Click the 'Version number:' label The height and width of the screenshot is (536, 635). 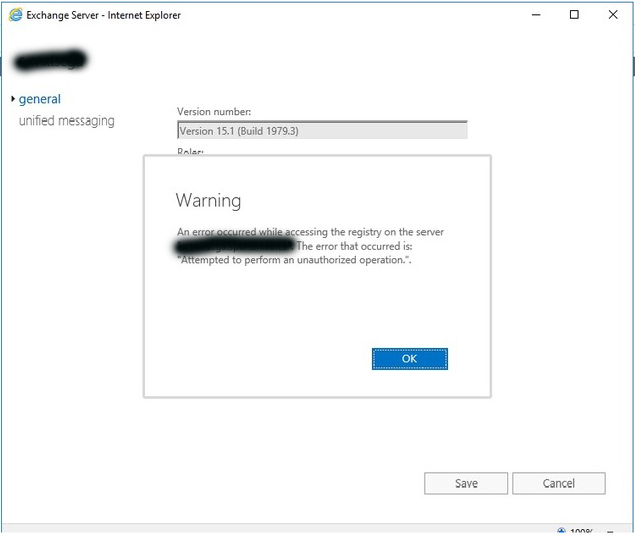click(x=214, y=112)
